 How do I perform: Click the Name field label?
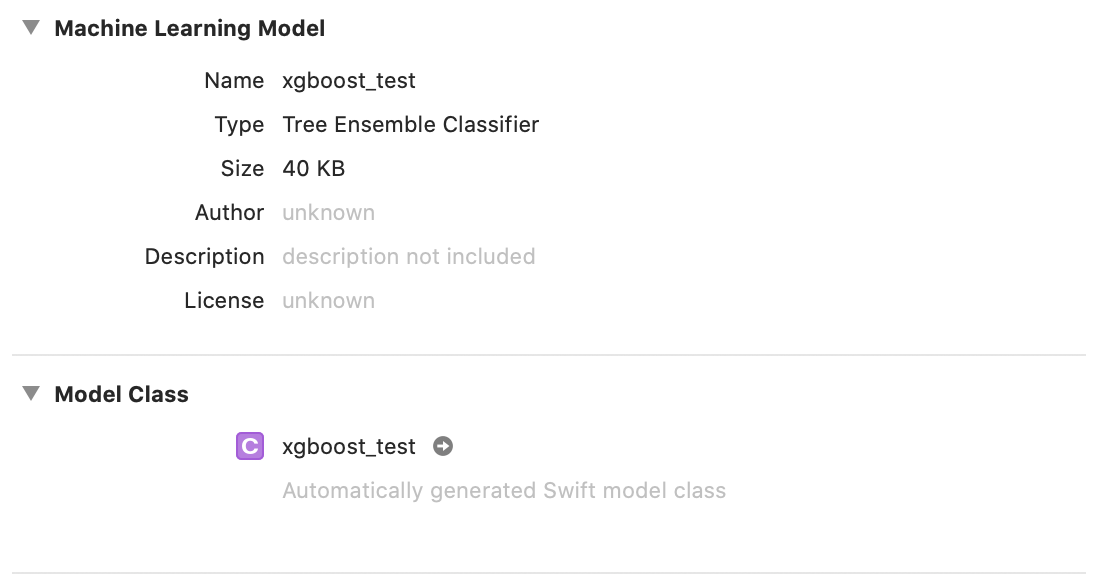234,80
